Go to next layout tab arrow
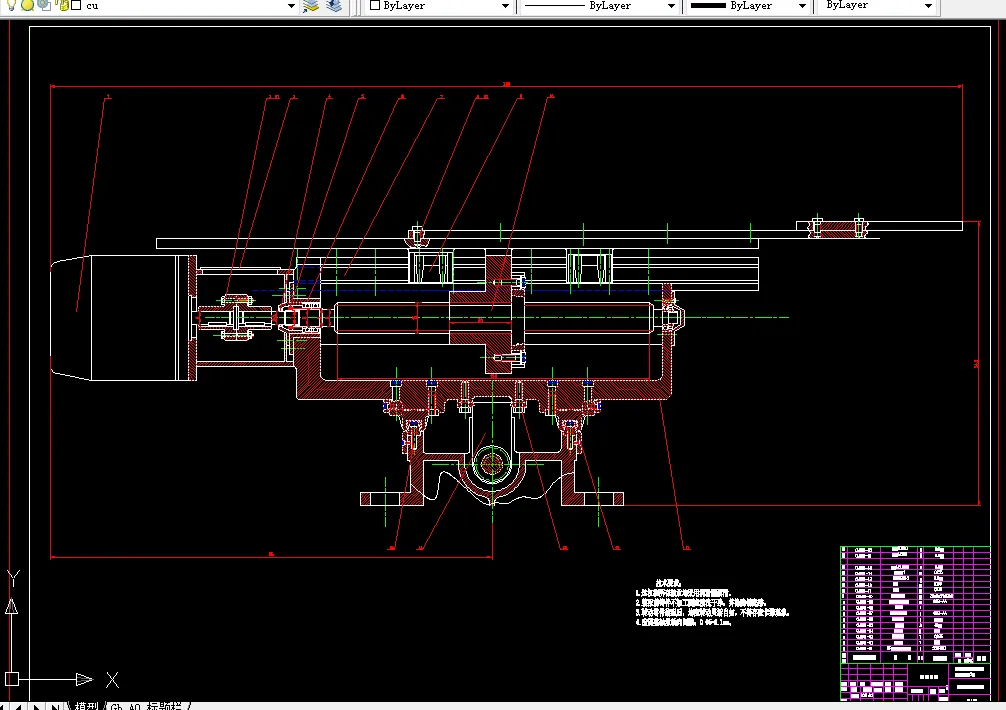1006x710 pixels. [37, 707]
